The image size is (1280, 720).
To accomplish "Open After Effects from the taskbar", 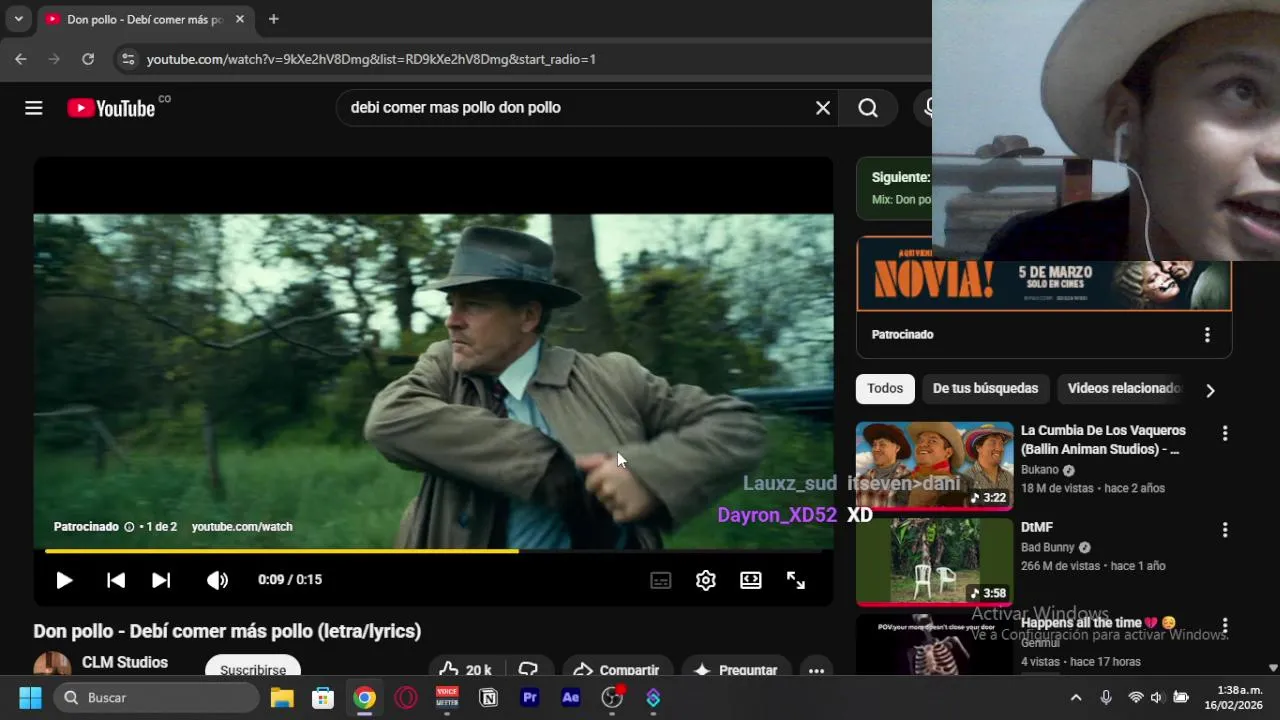I will click(571, 698).
